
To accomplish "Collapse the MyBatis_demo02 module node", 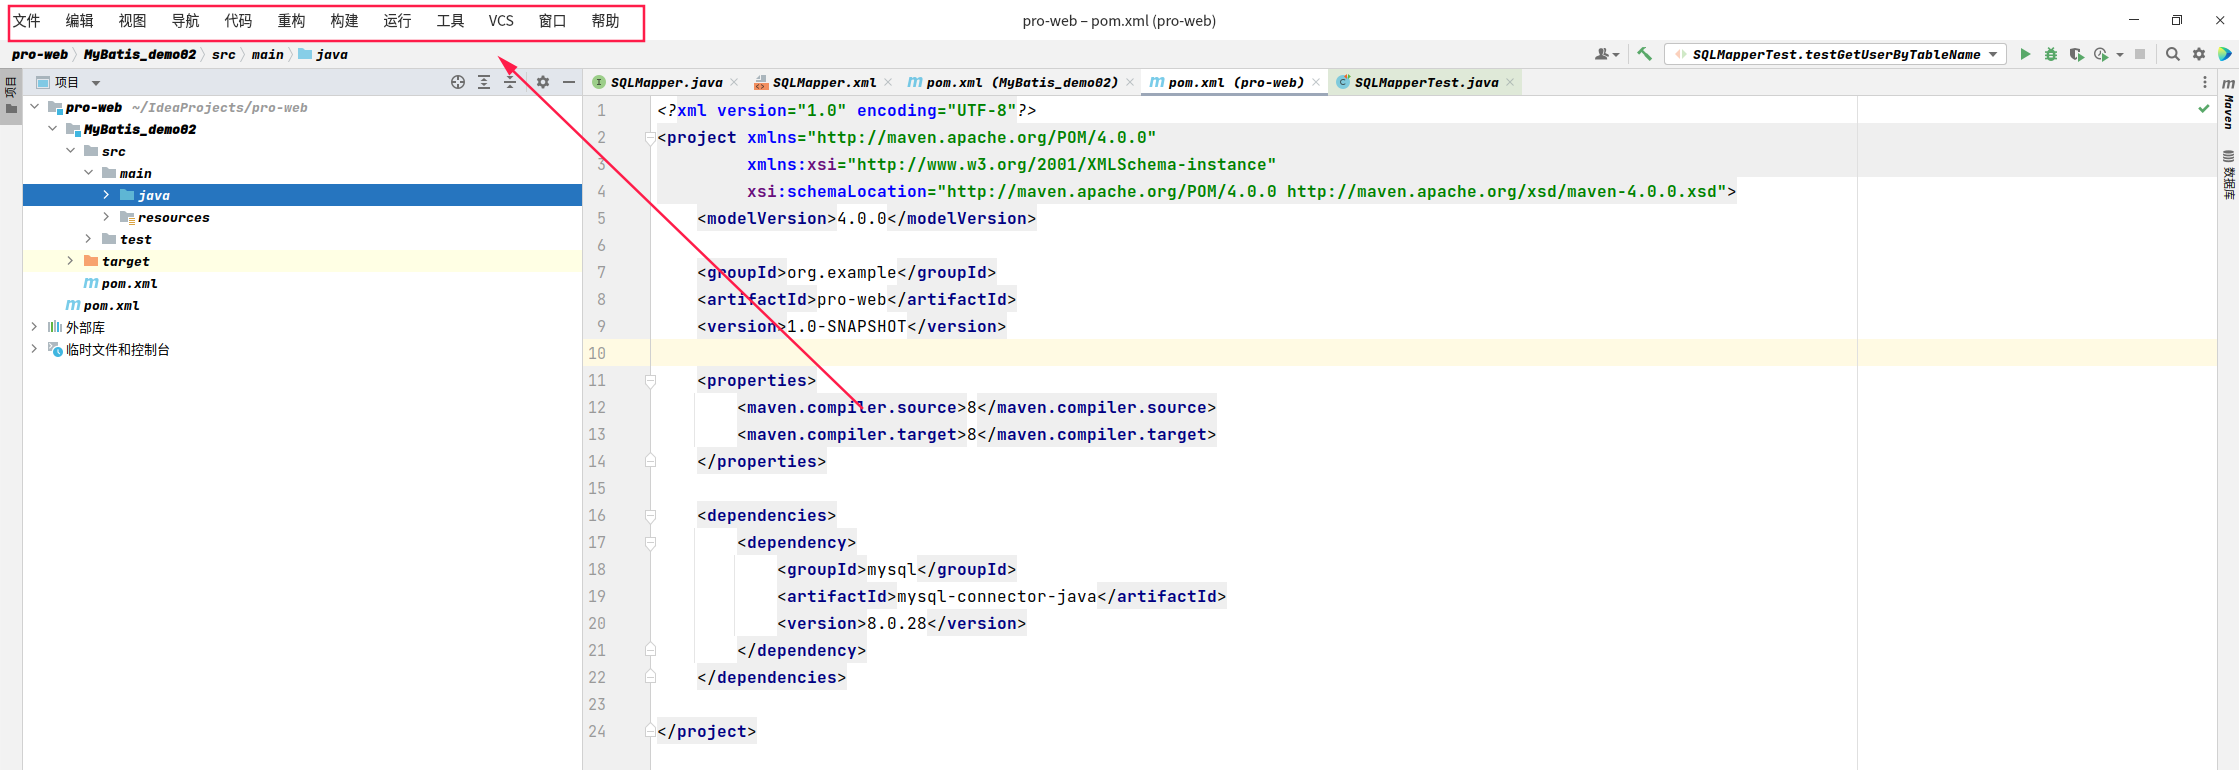I will pos(53,129).
